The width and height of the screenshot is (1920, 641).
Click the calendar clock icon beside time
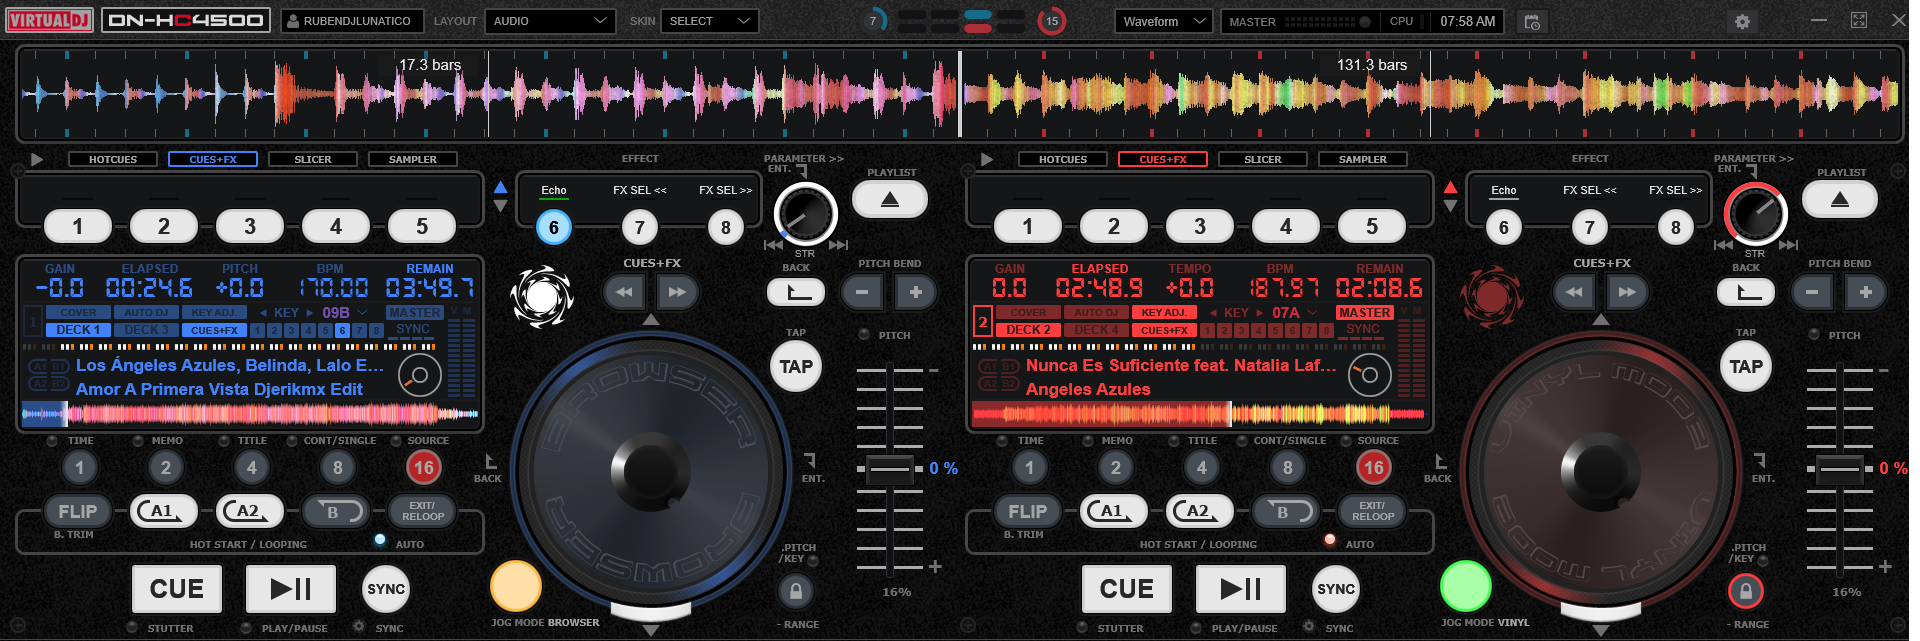[1531, 21]
